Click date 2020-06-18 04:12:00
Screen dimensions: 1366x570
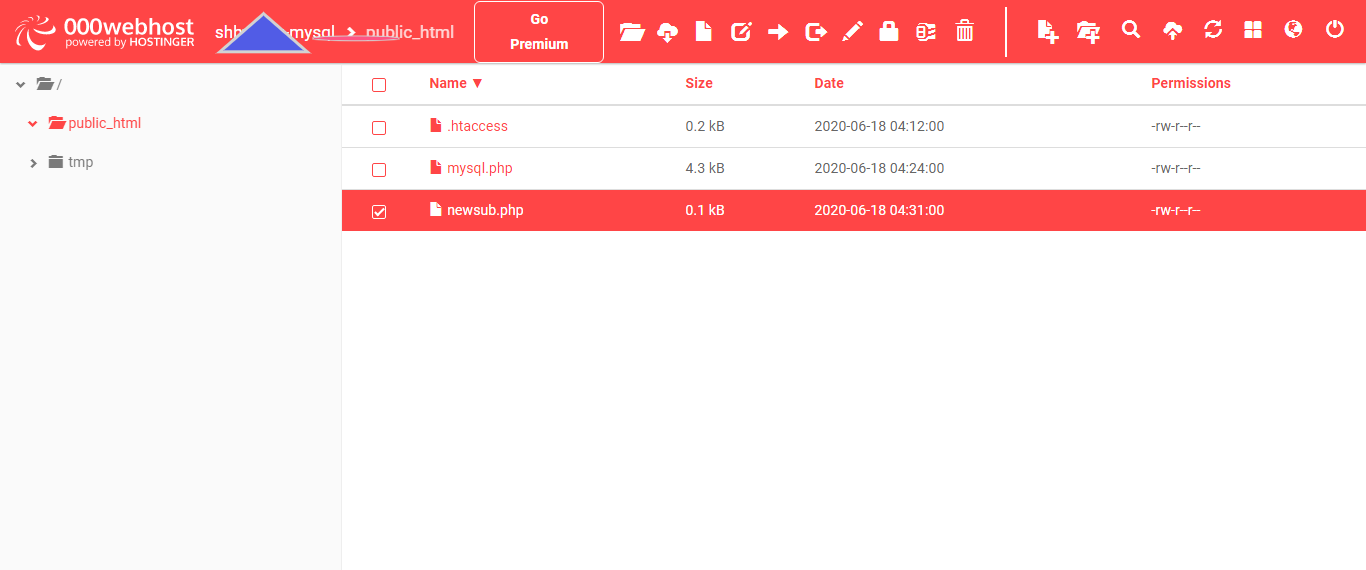tap(879, 126)
